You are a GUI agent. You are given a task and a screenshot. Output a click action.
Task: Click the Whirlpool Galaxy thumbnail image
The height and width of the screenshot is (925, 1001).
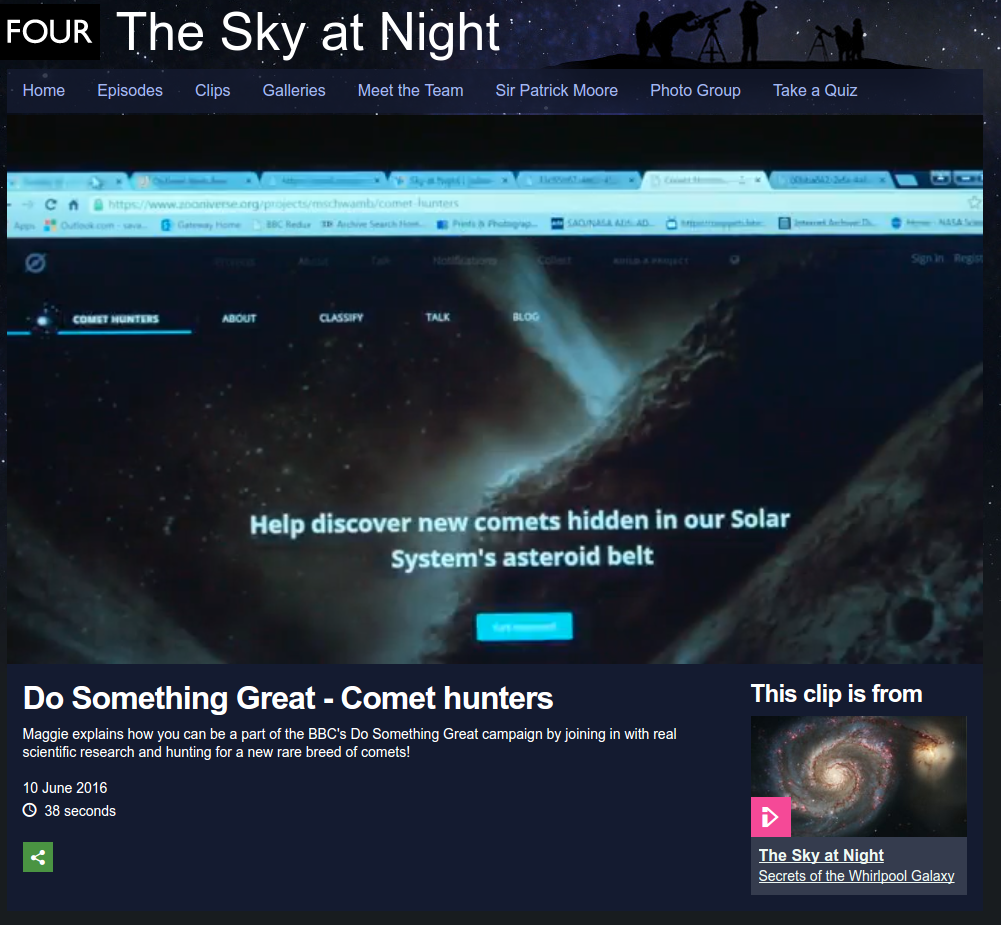coord(859,776)
